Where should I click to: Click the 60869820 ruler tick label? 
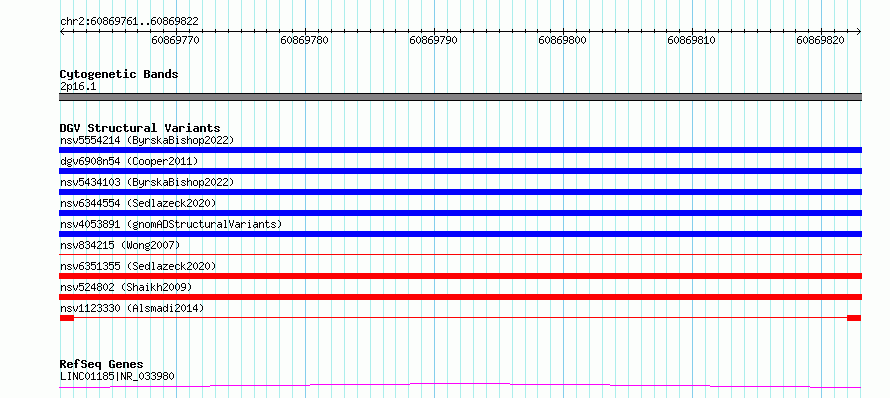(820, 40)
